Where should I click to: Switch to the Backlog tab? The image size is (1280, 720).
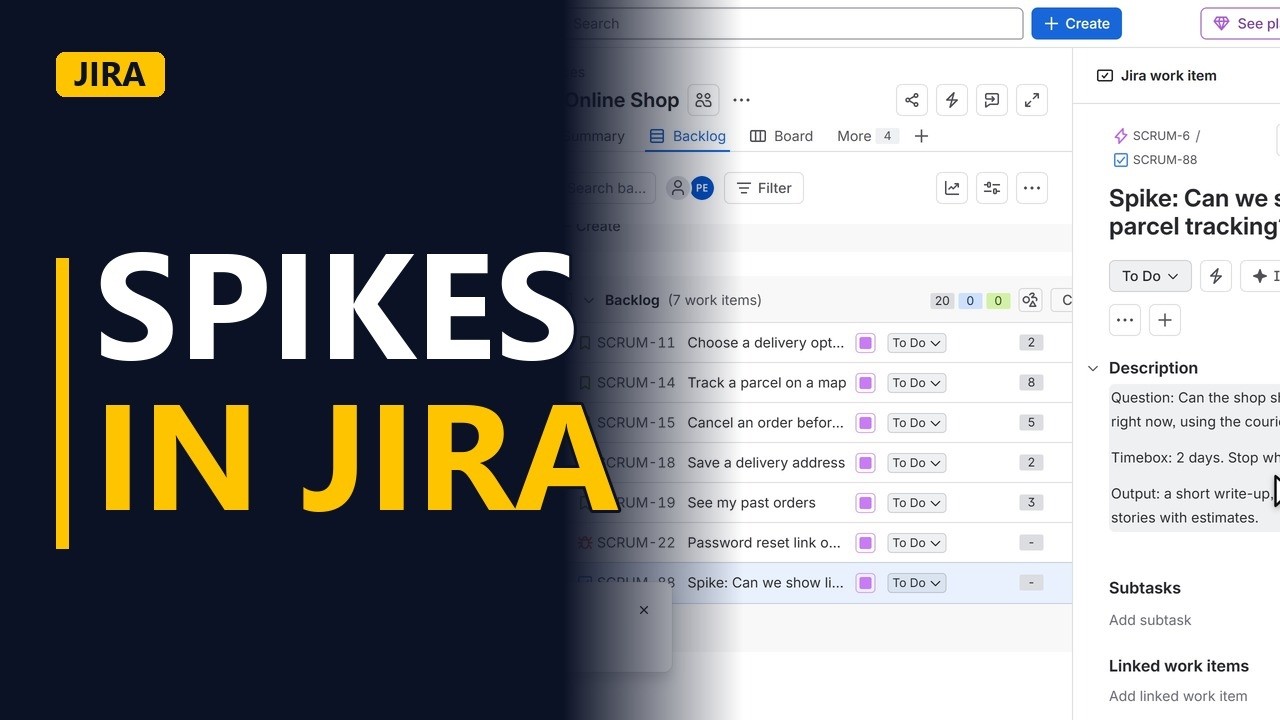[687, 136]
